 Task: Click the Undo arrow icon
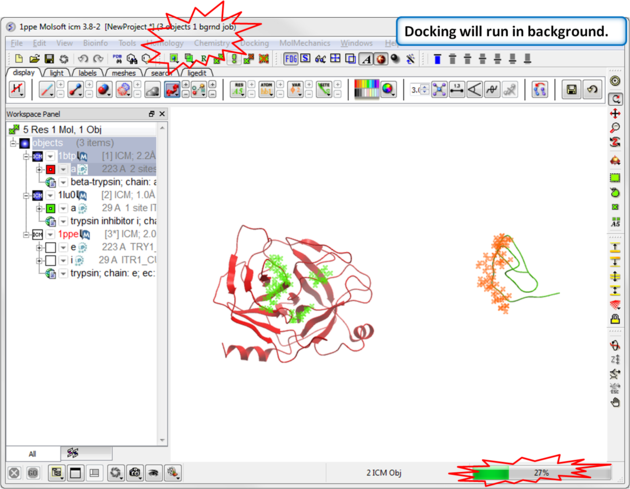click(x=82, y=60)
